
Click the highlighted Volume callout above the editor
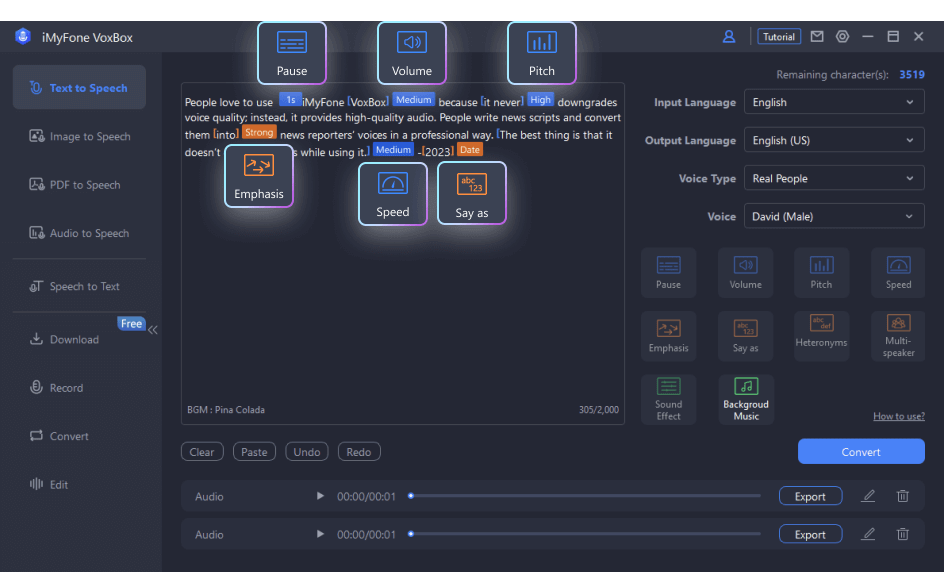pos(412,53)
